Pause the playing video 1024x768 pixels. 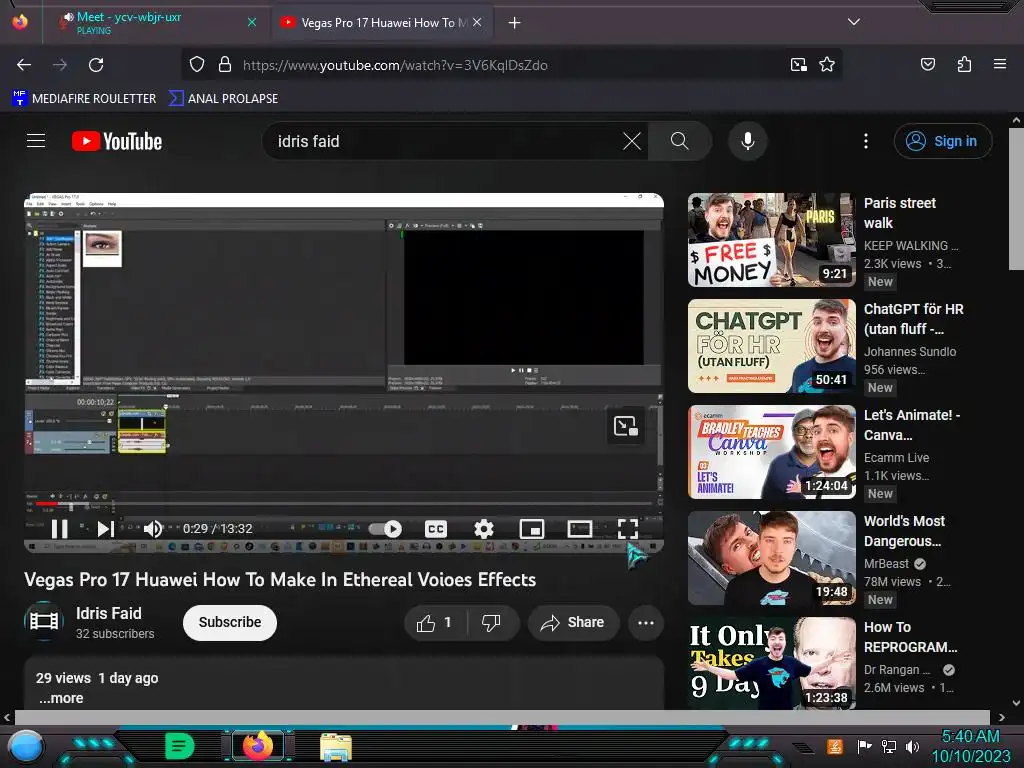click(59, 528)
